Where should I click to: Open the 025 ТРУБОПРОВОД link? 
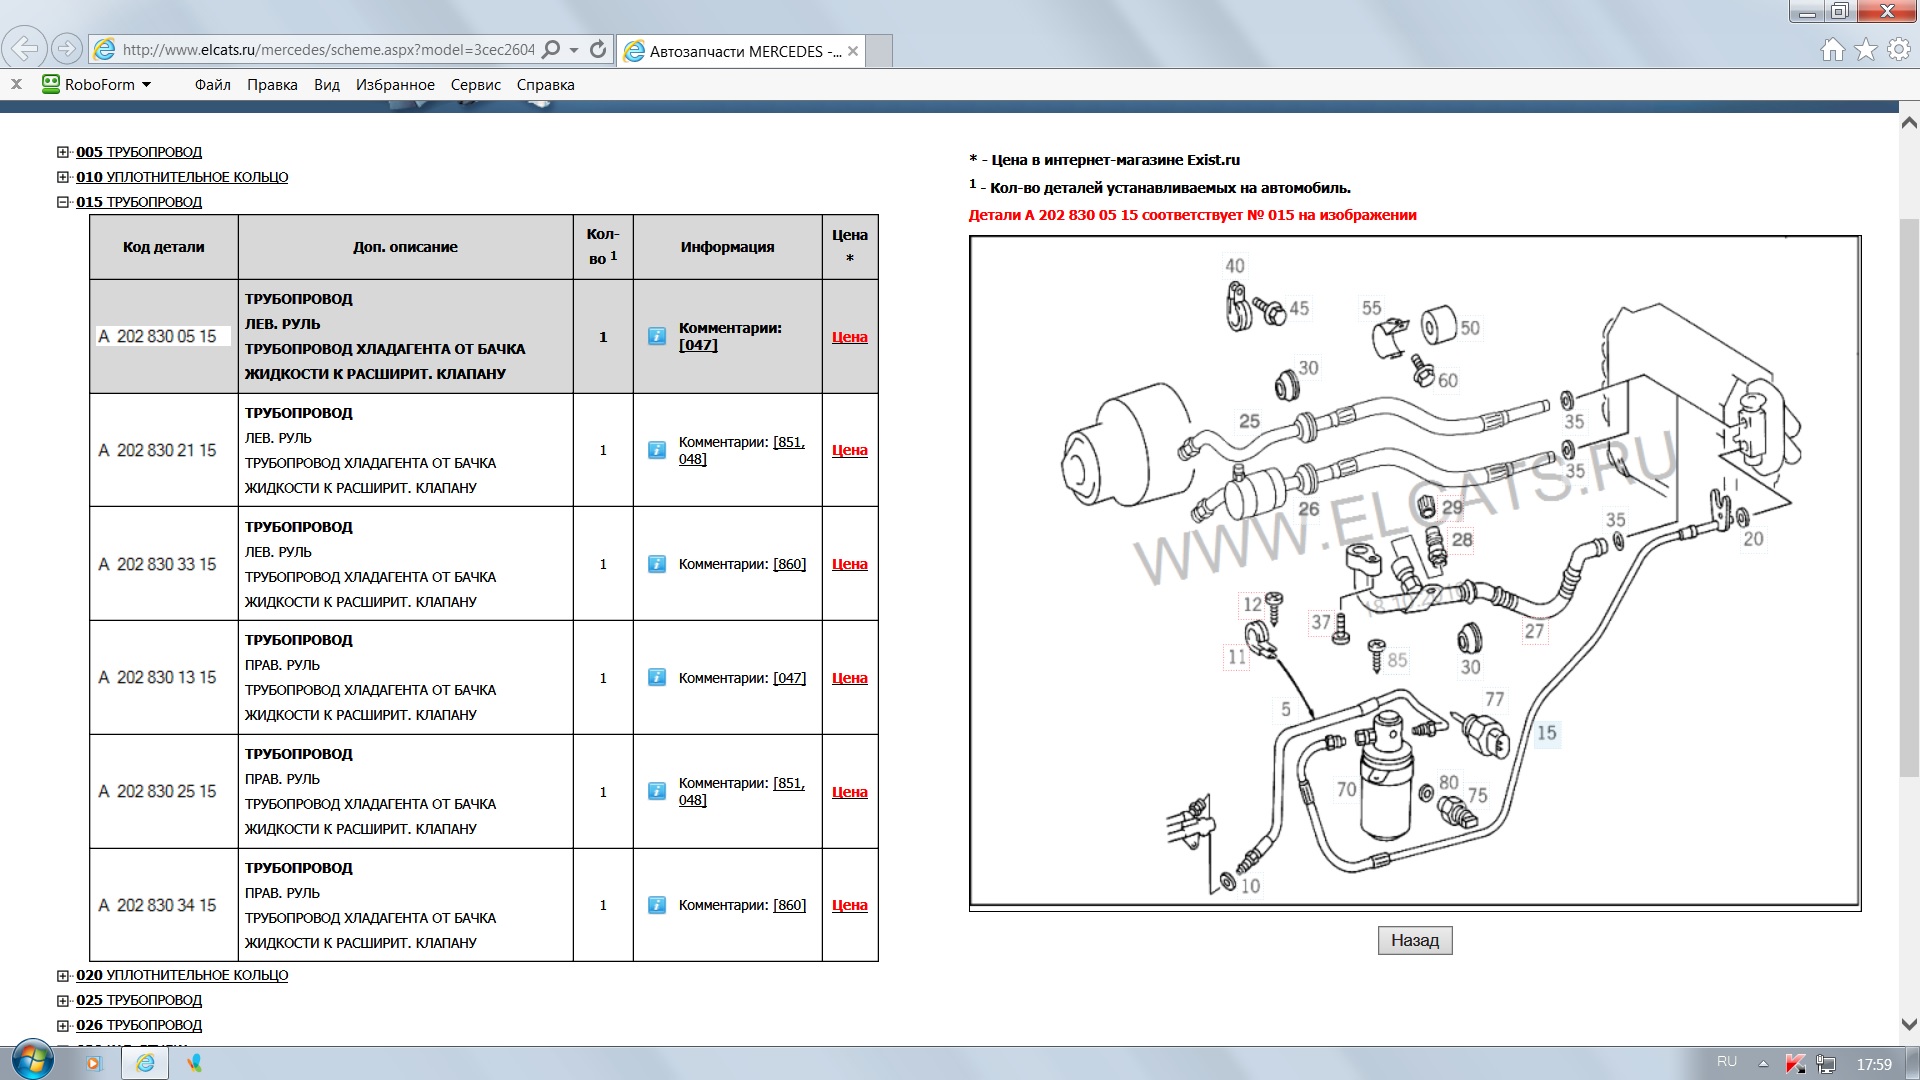click(x=139, y=1000)
